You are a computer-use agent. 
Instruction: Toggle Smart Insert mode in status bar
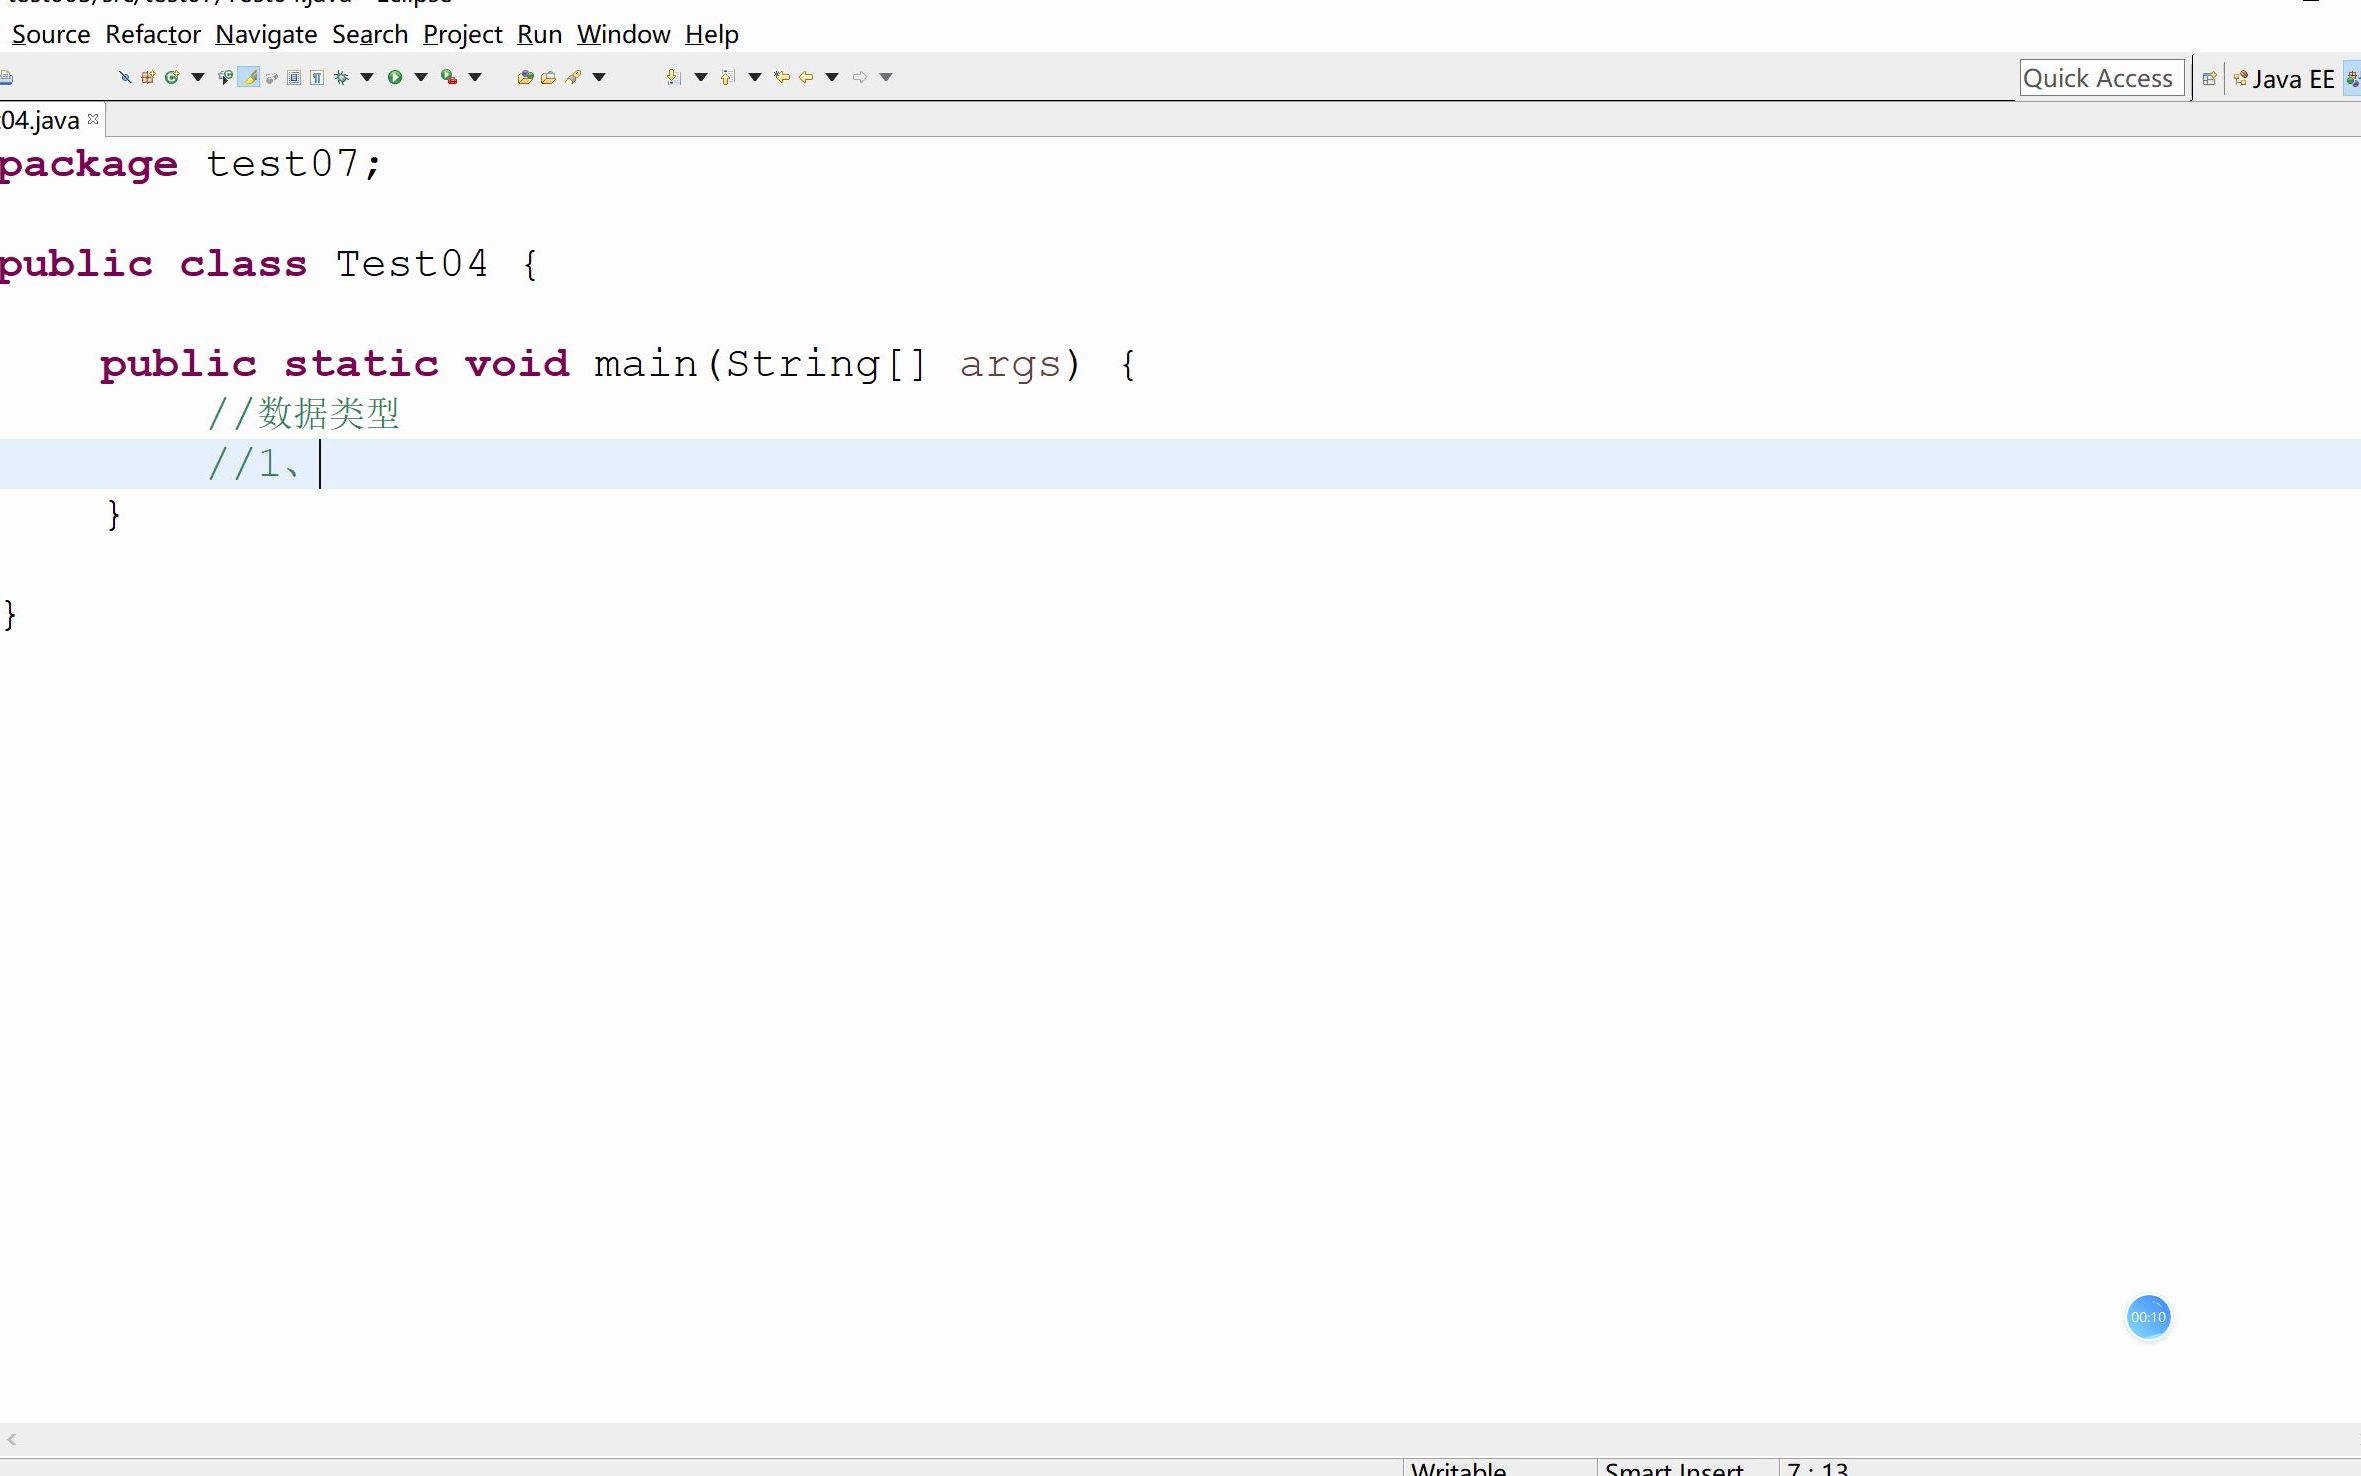click(1671, 1466)
